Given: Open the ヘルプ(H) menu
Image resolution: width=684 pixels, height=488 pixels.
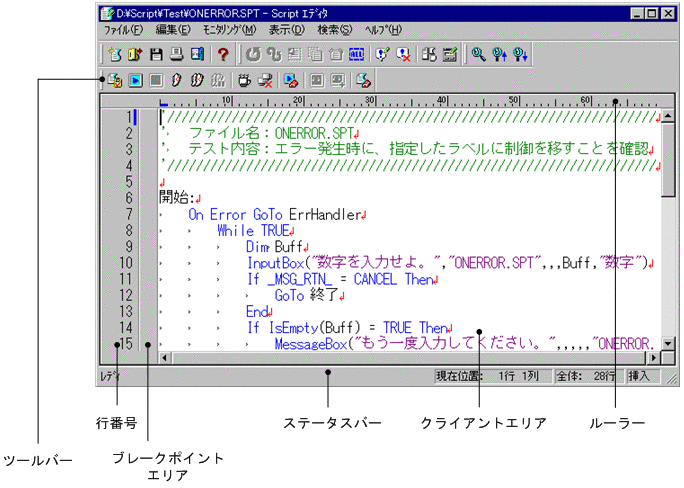Looking at the screenshot, I should coord(383,30).
